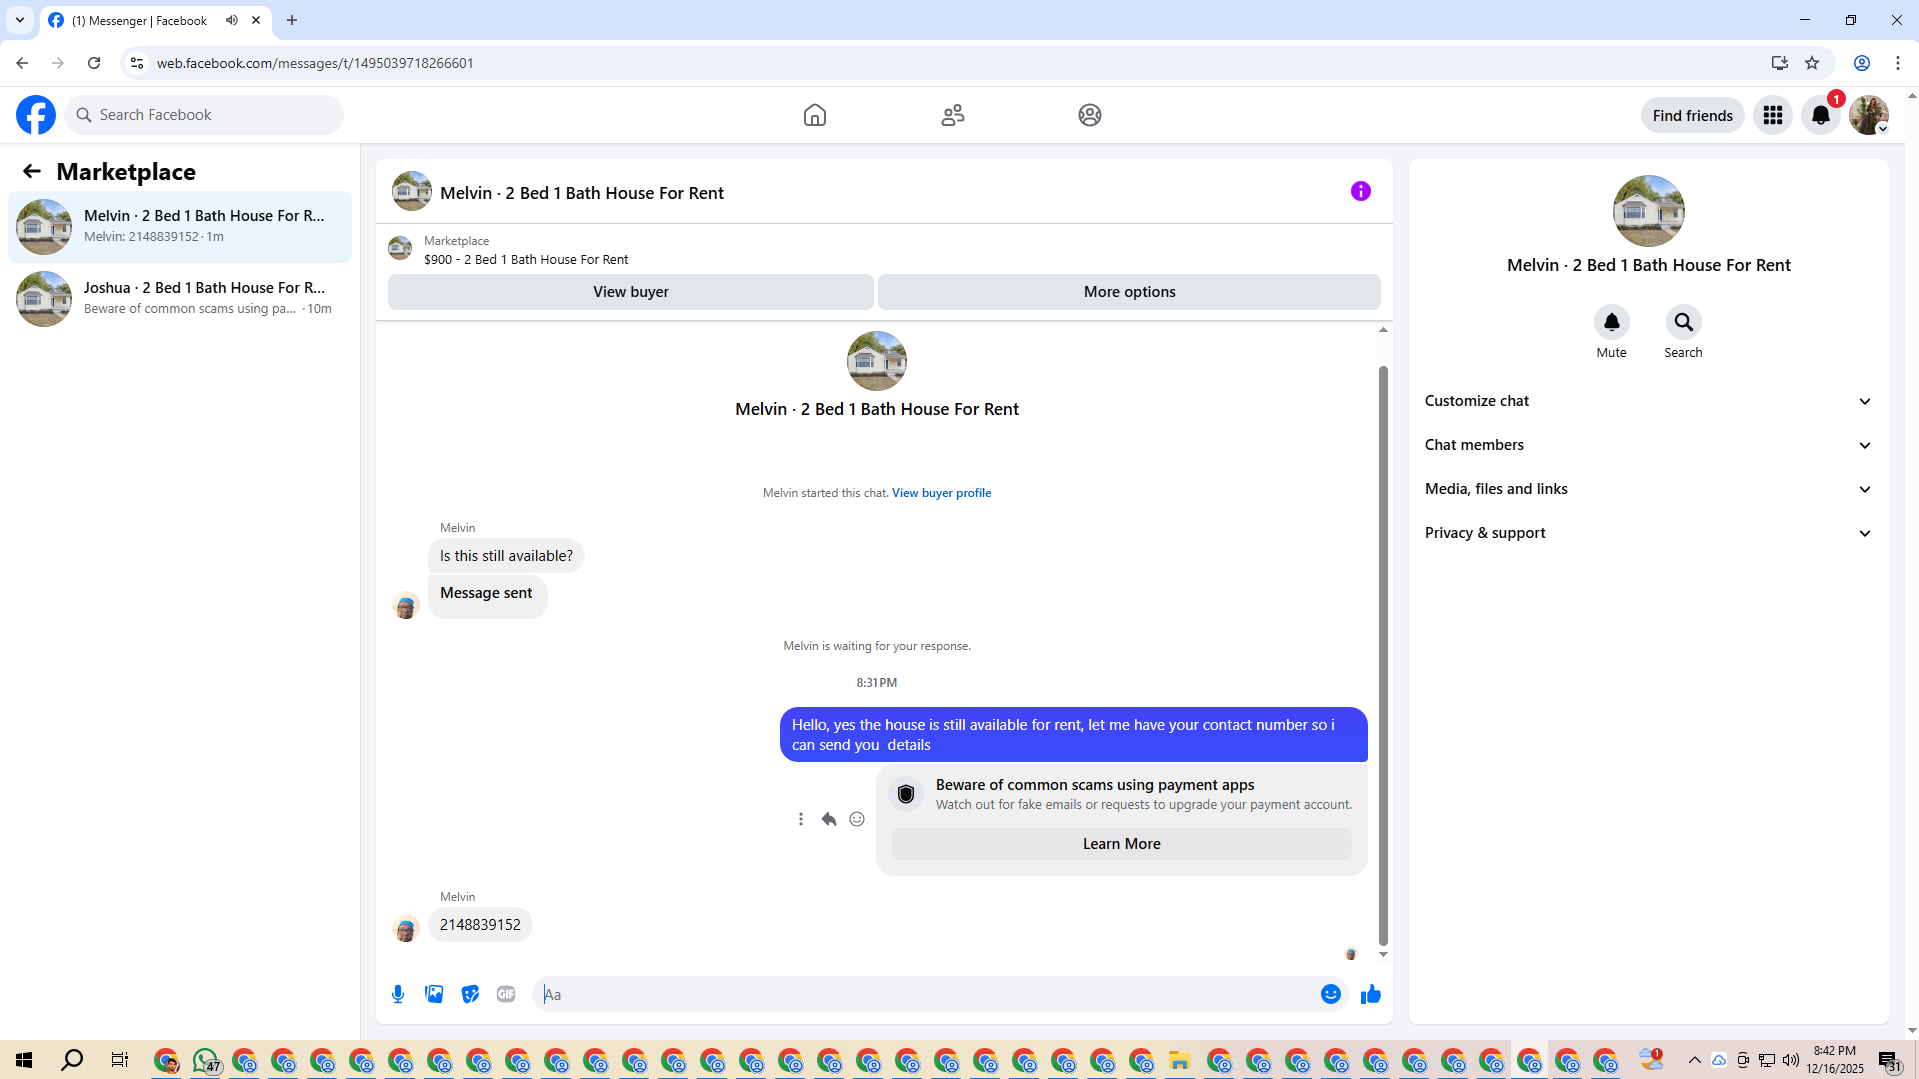The width and height of the screenshot is (1919, 1079).
Task: Open the Melvin conversation in the list
Action: 180,227
